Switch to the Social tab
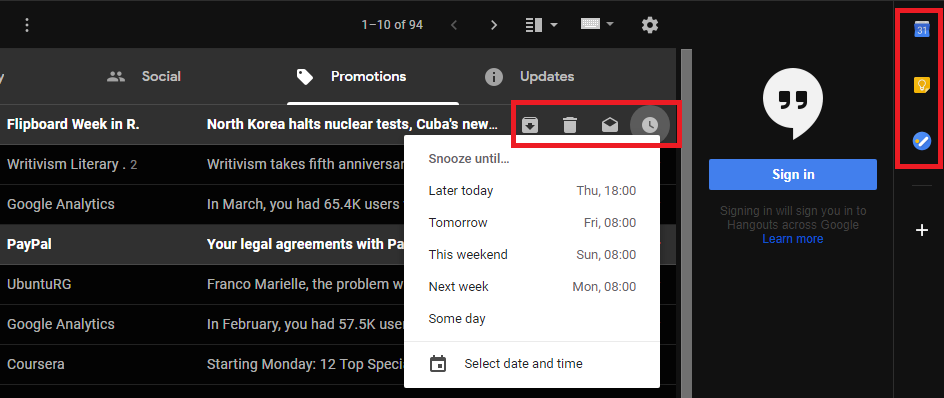 coord(144,76)
